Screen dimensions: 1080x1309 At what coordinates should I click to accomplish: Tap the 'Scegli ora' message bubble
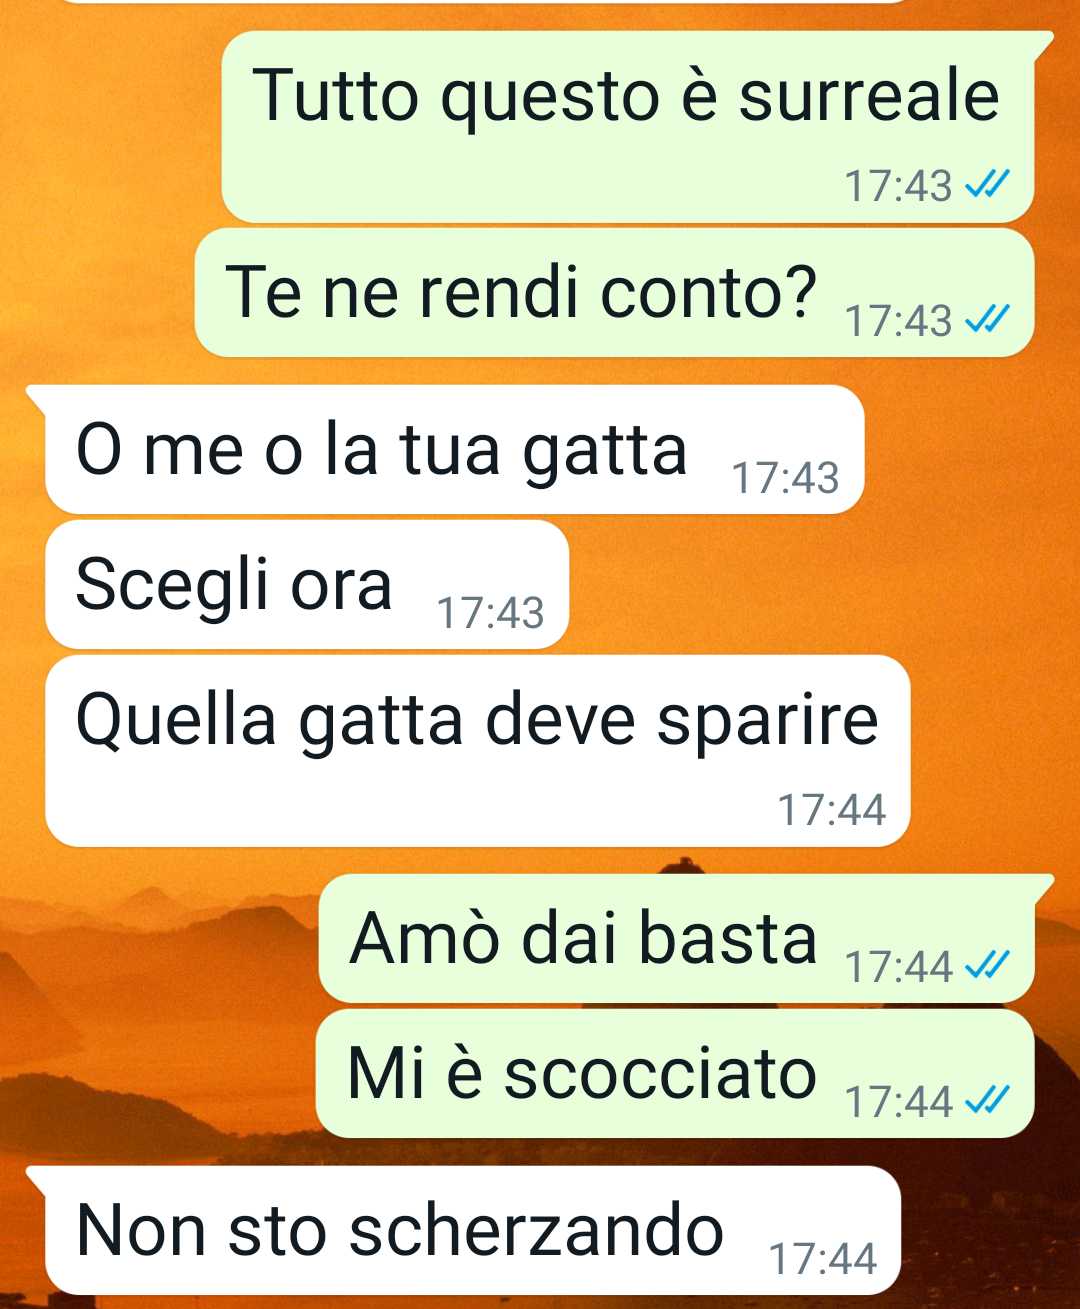(x=307, y=585)
